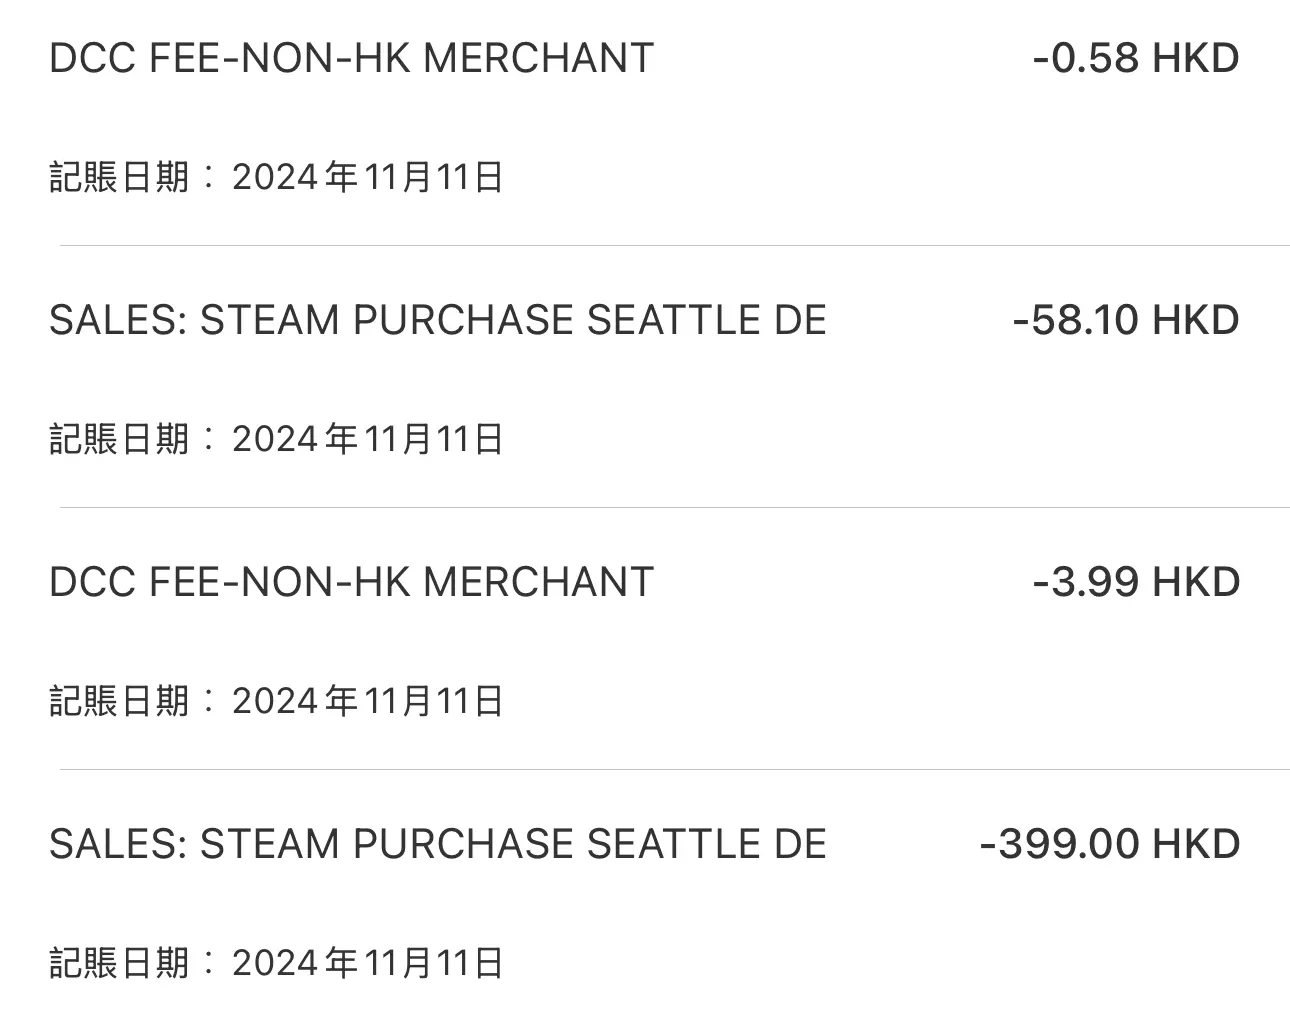This screenshot has height=1031, width=1290.
Task: Tap the 記賬日期 label in the 58.10 HKD entry
Action: (x=119, y=440)
